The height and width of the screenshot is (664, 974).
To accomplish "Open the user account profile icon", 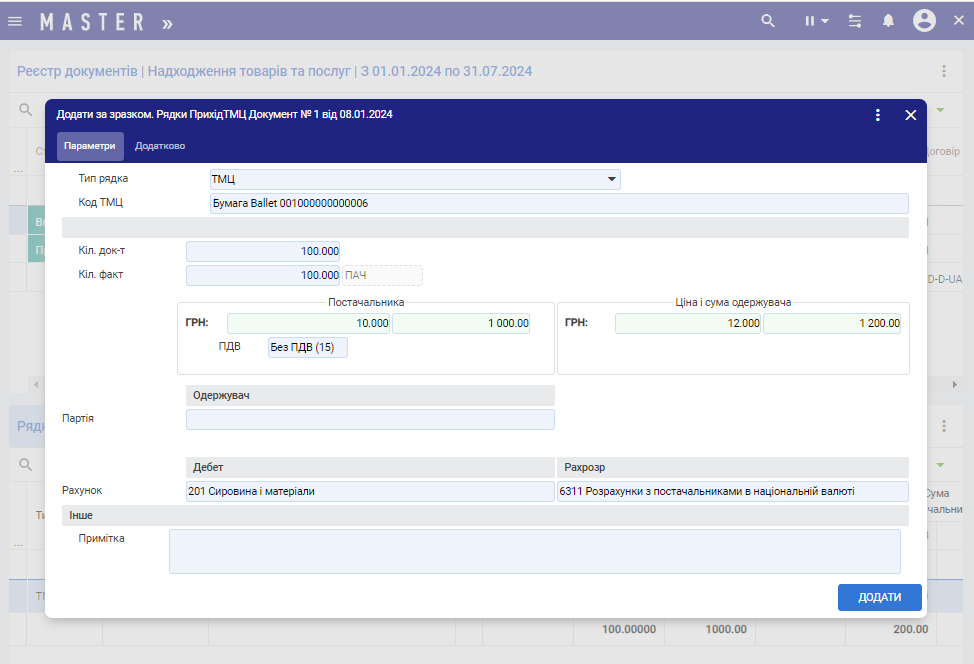I will pyautogui.click(x=924, y=21).
